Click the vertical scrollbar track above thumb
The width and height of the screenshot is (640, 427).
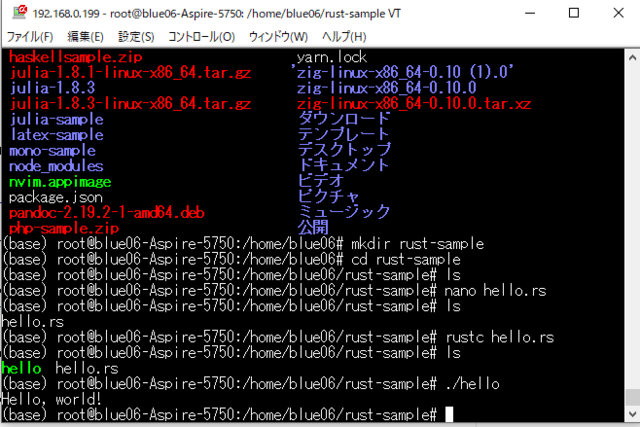(x=632, y=227)
